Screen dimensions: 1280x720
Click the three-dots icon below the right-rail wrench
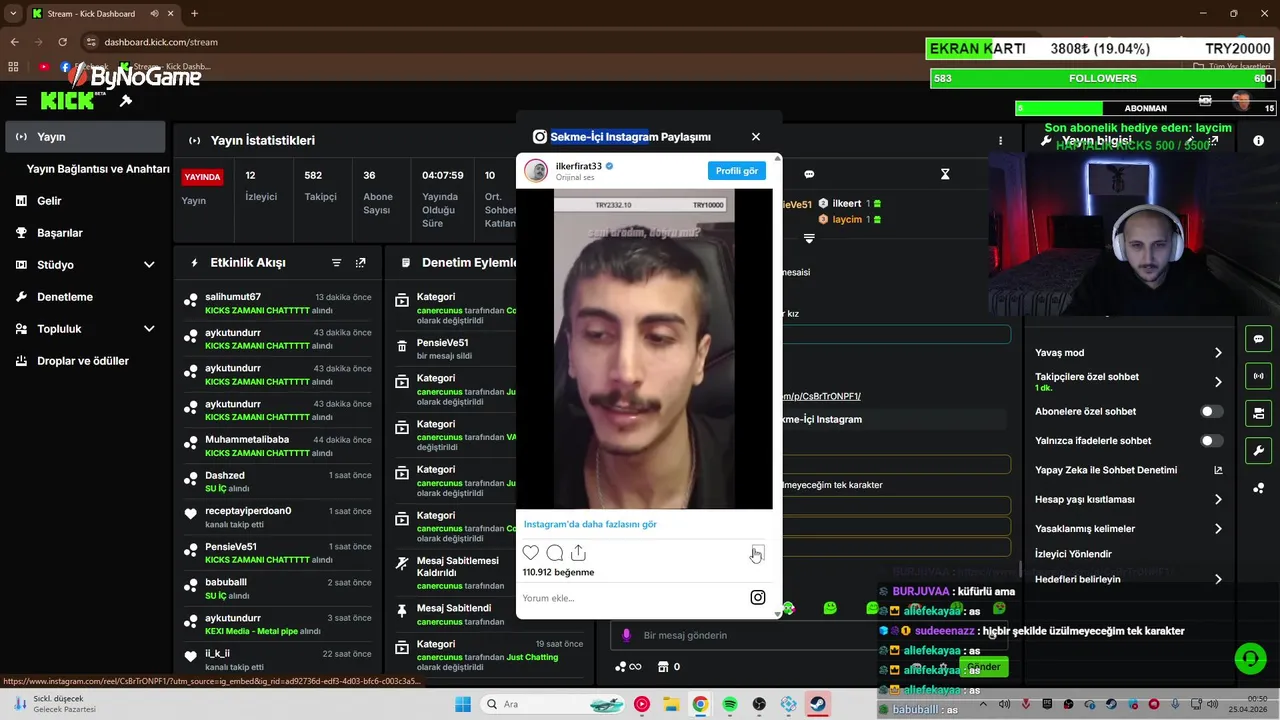tap(1258, 488)
